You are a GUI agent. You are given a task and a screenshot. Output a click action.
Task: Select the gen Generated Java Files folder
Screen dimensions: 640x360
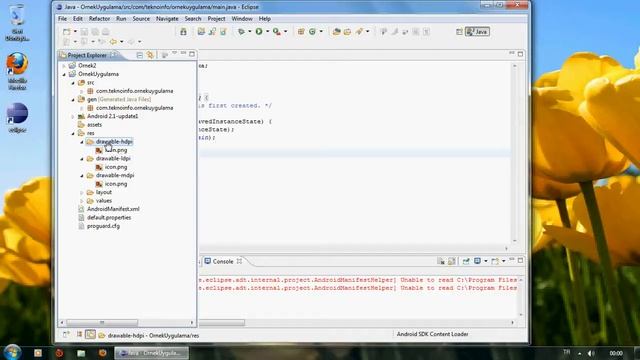[x=119, y=100]
